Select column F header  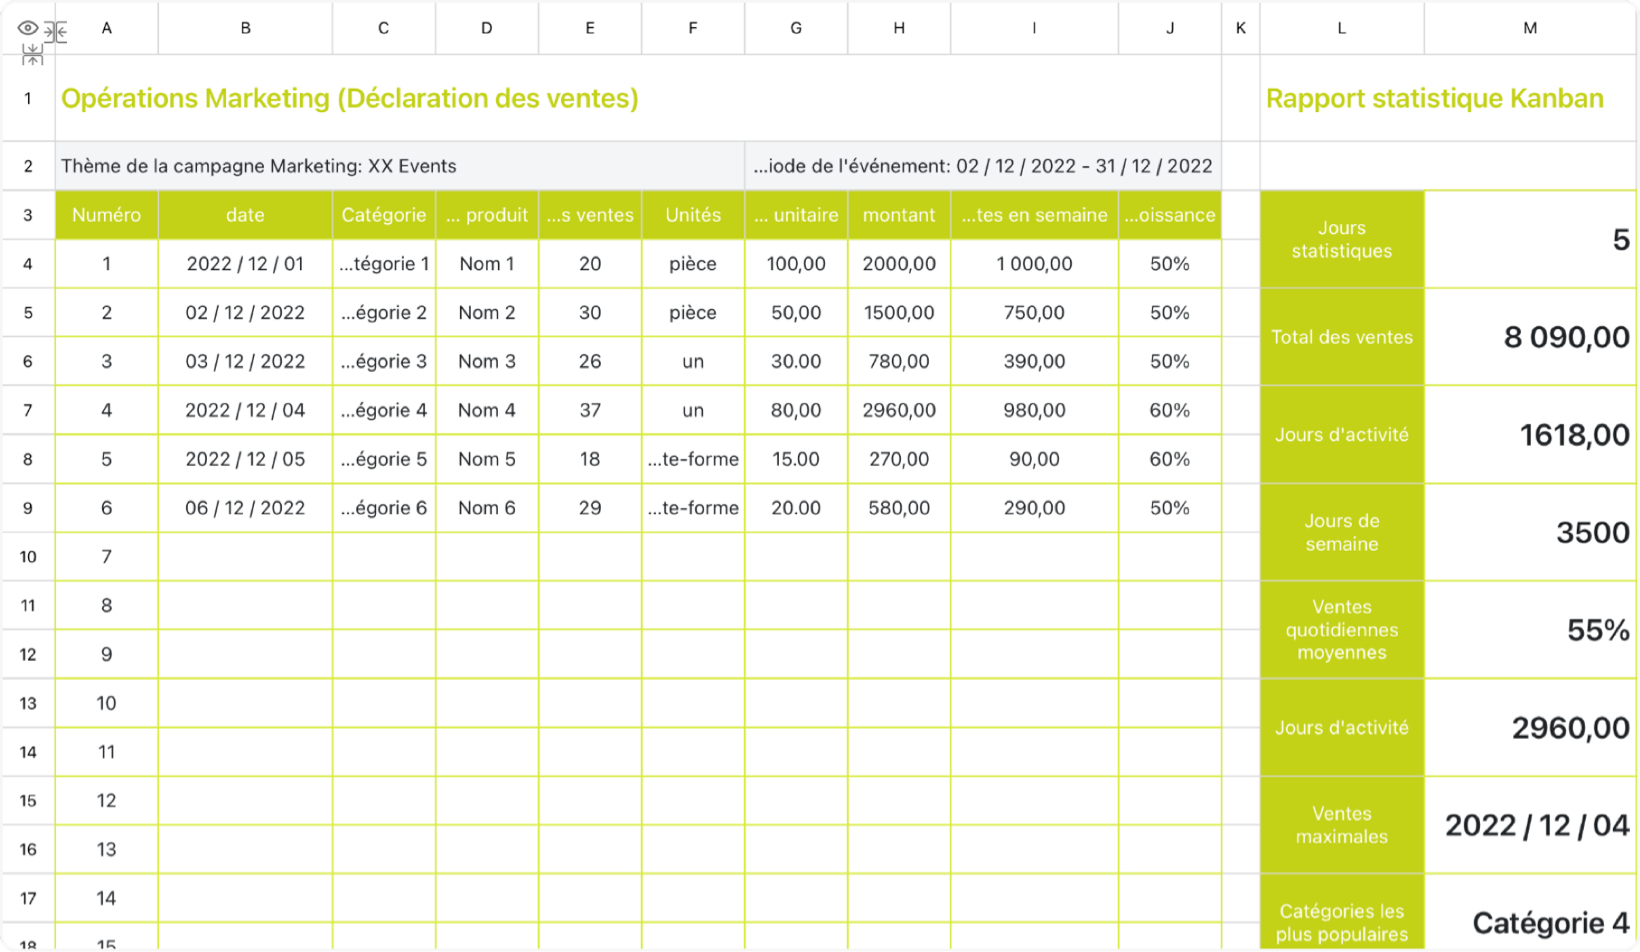tap(692, 28)
